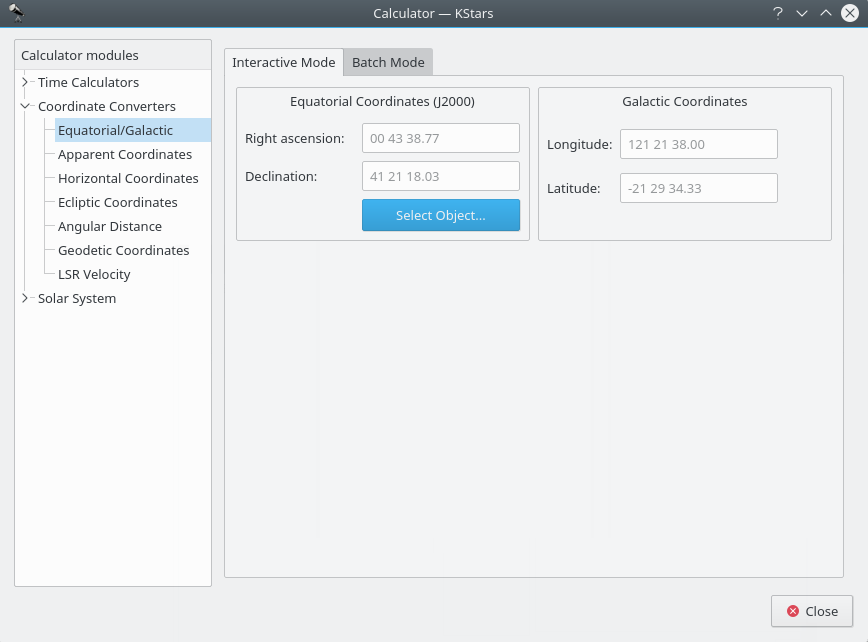Focus the Declination input field

[440, 176]
